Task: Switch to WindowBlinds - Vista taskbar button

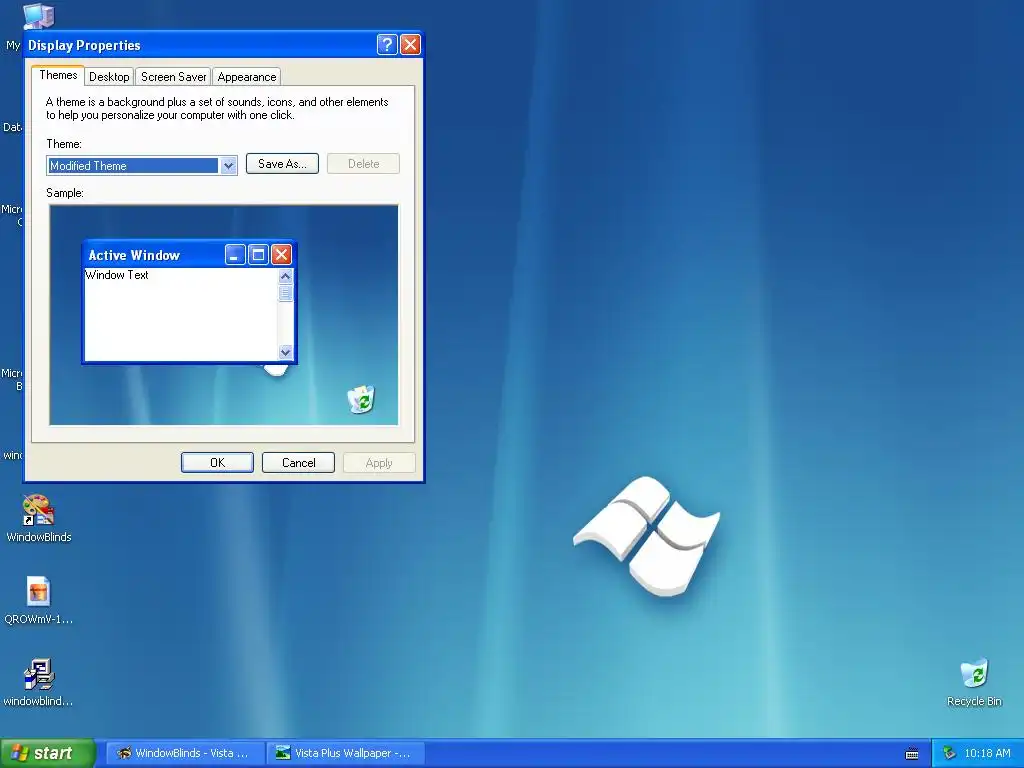Action: (x=185, y=753)
